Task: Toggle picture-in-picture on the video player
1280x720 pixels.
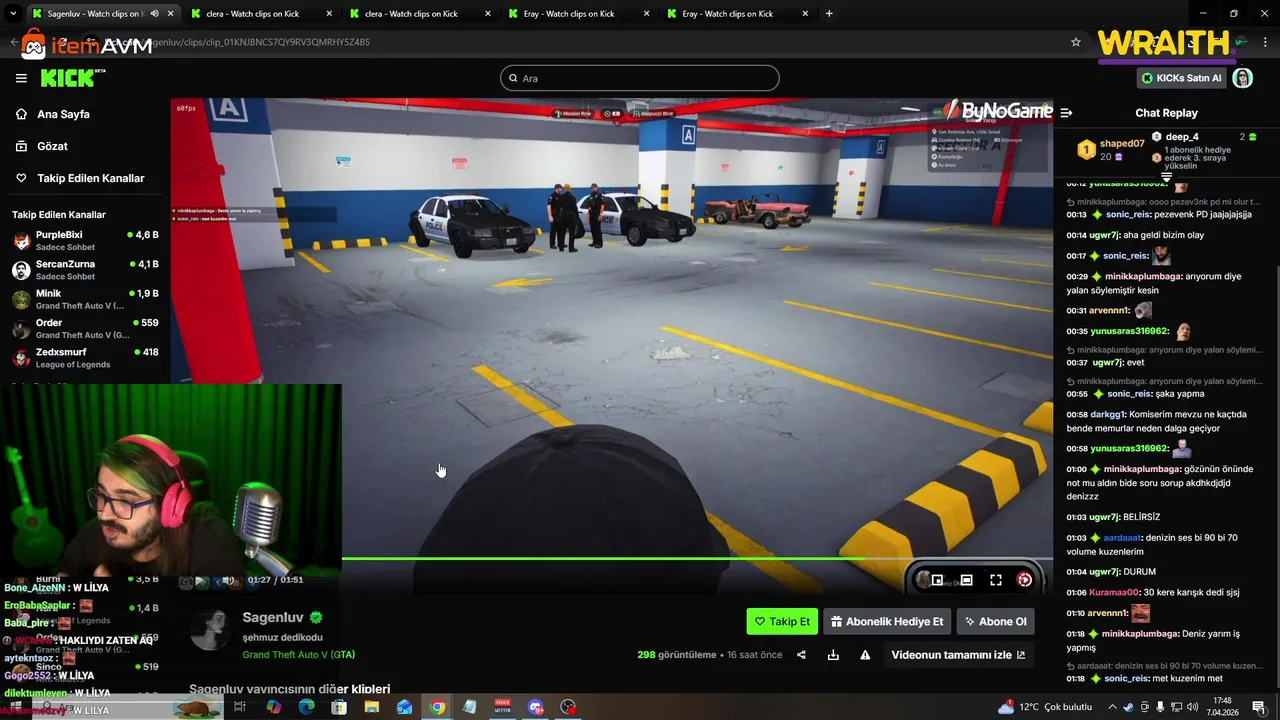Action: [x=937, y=580]
